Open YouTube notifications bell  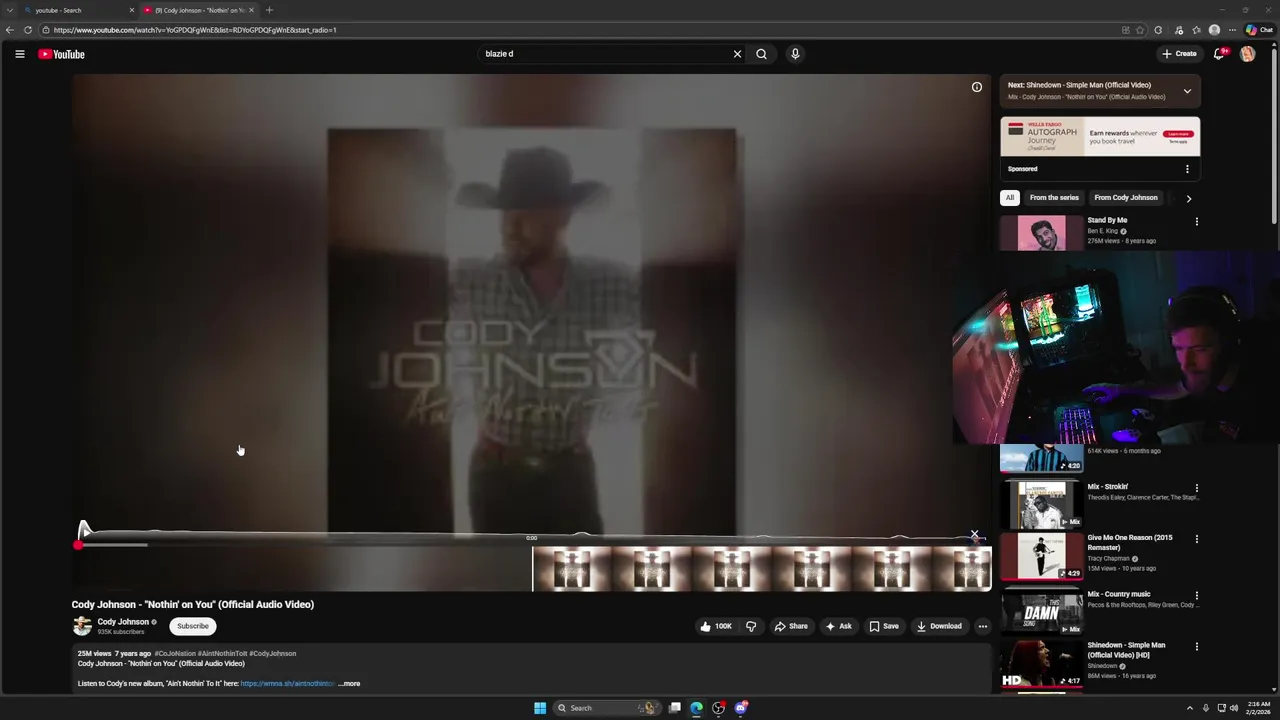[x=1219, y=54]
